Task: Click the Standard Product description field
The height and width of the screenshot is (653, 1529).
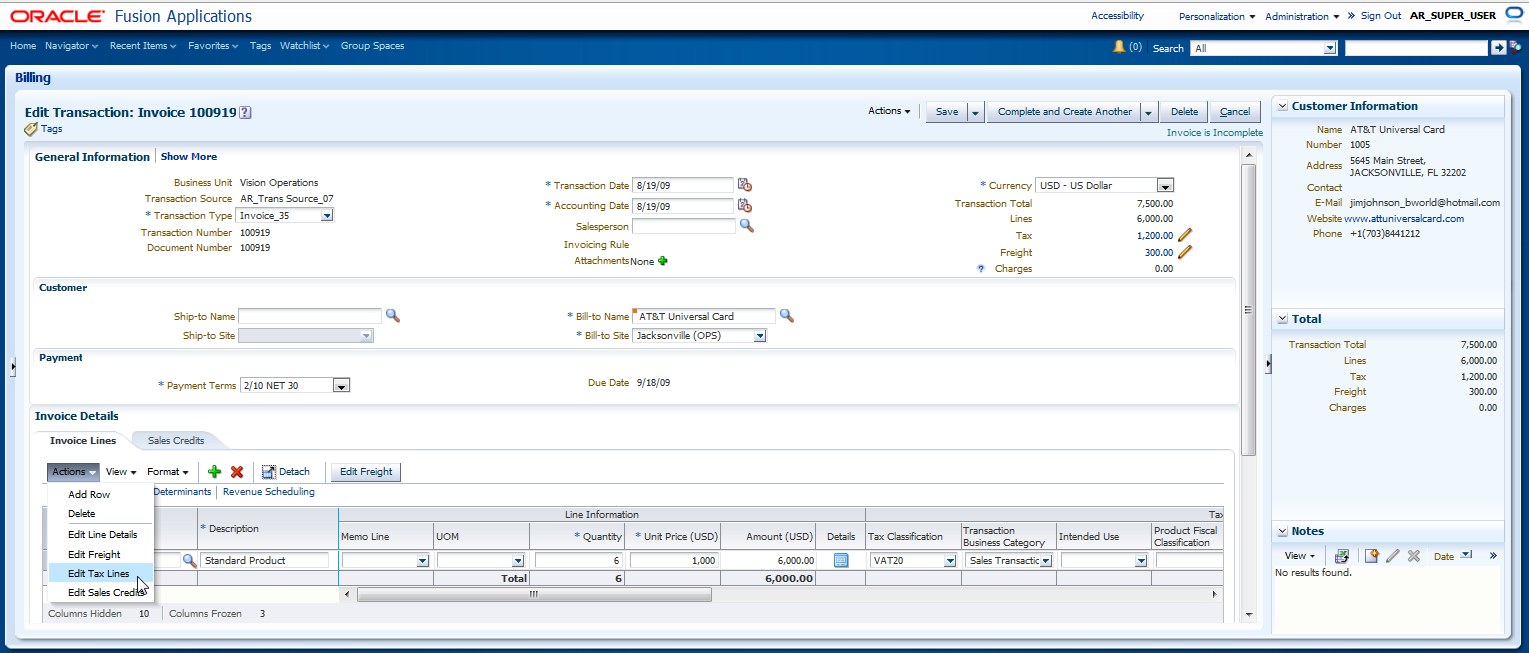Action: pyautogui.click(x=265, y=561)
